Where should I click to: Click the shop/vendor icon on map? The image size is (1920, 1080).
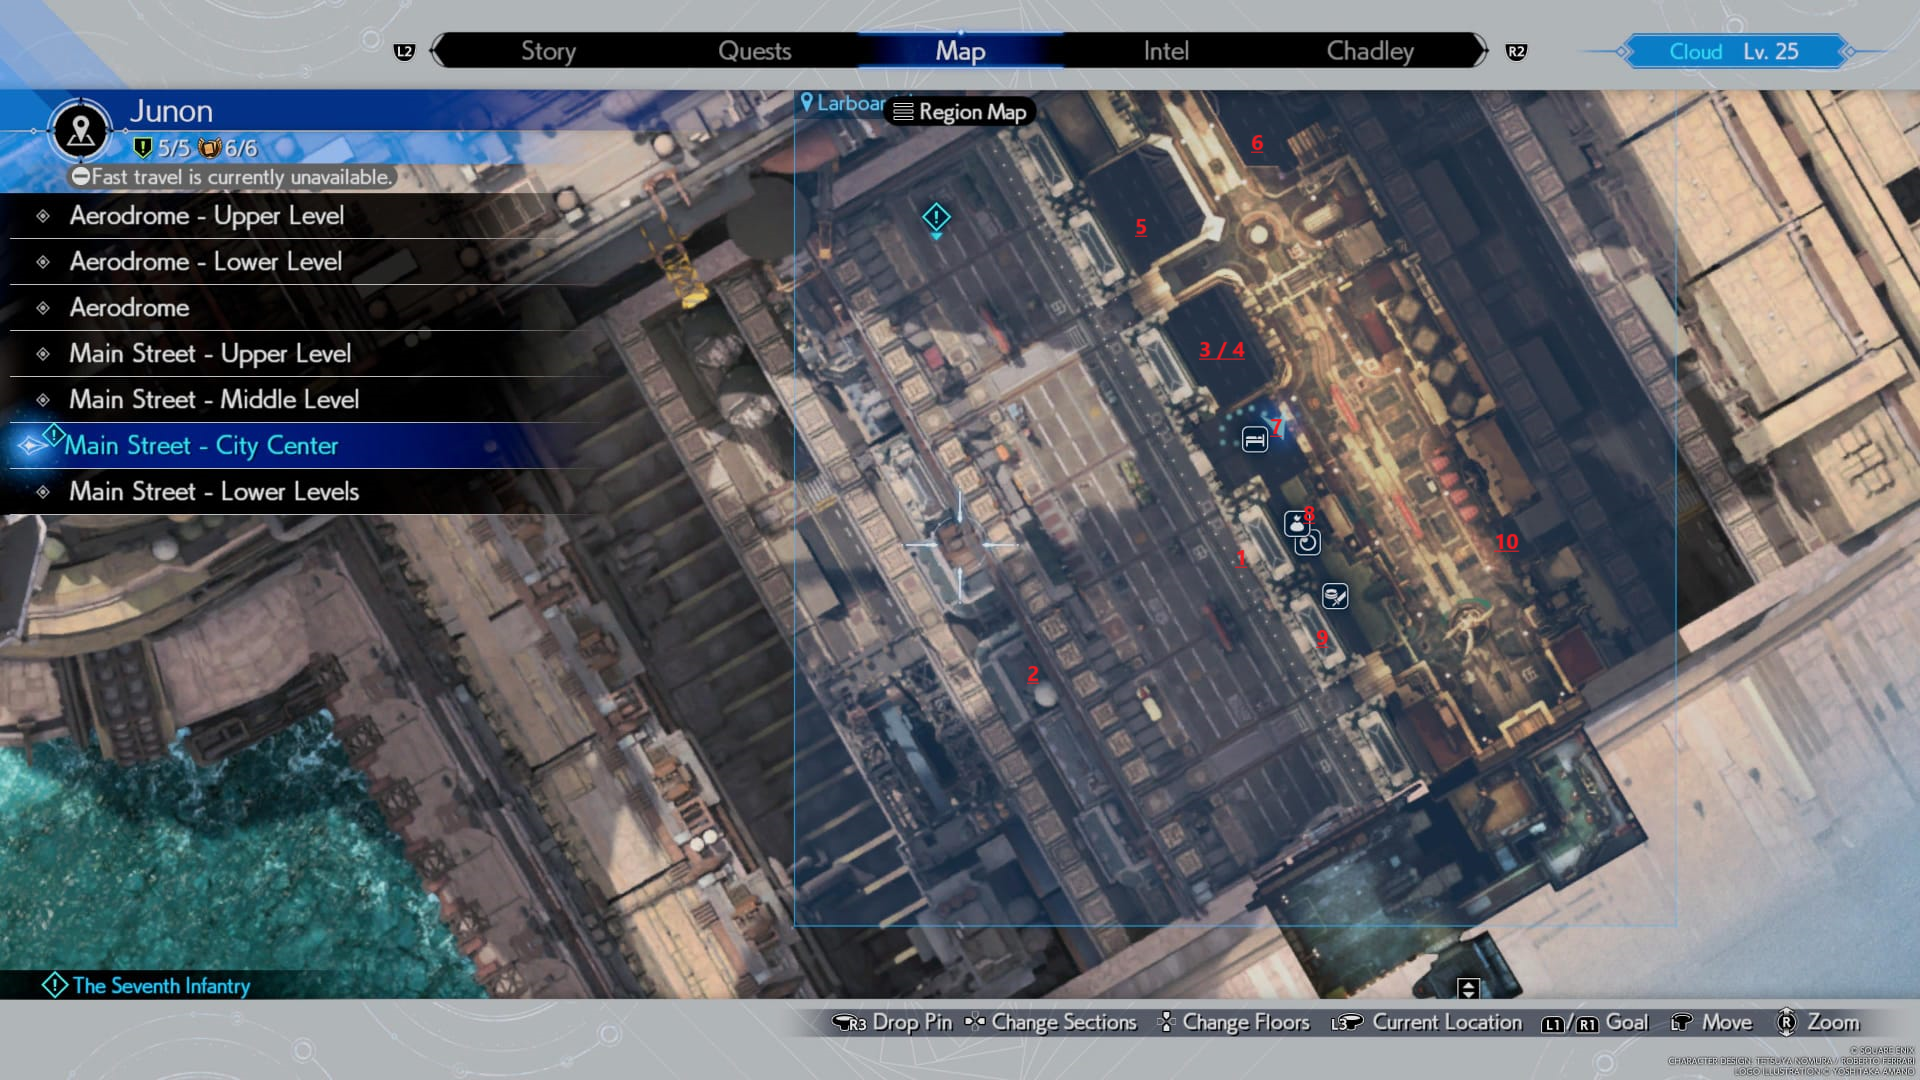[1296, 522]
